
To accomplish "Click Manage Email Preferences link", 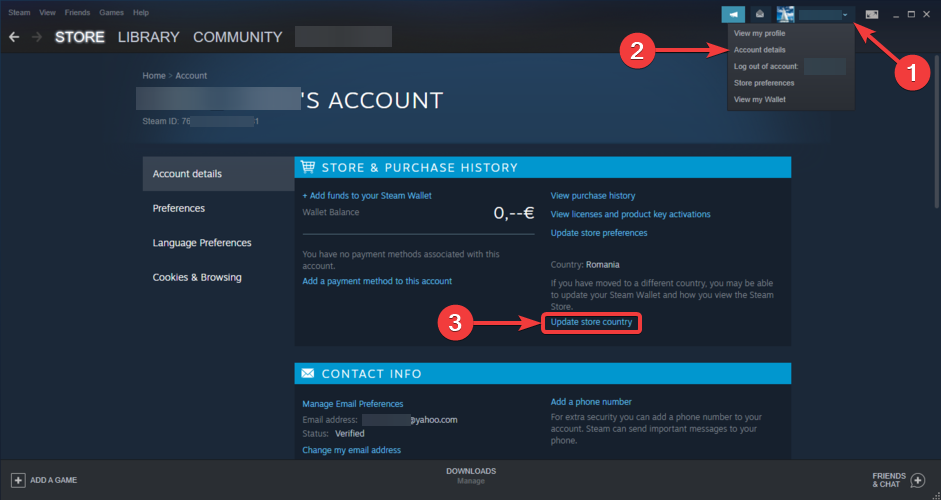I will pos(353,404).
